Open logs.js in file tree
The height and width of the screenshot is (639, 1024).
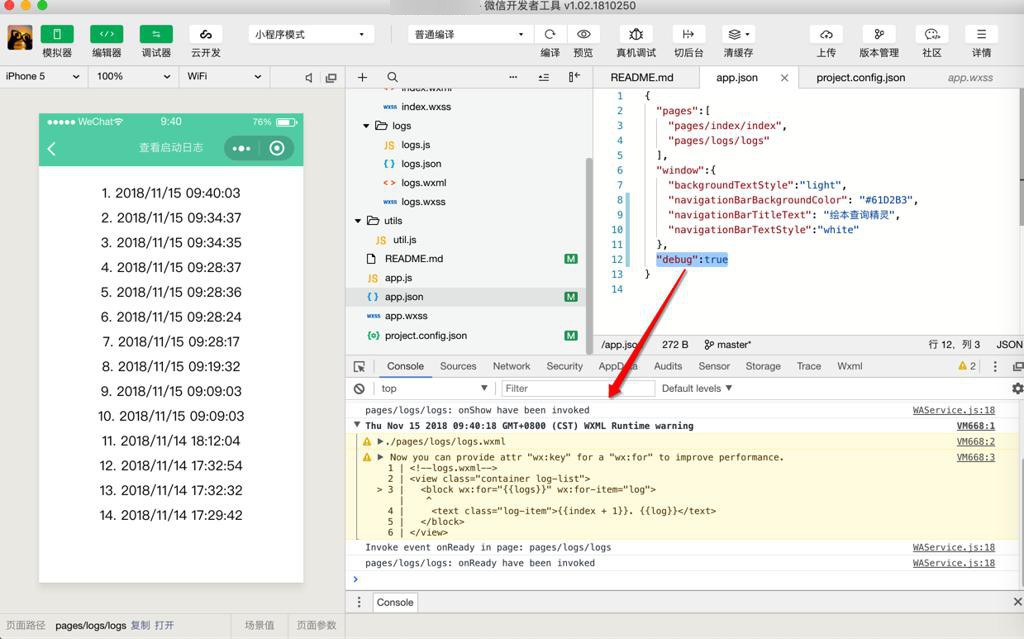(x=415, y=144)
